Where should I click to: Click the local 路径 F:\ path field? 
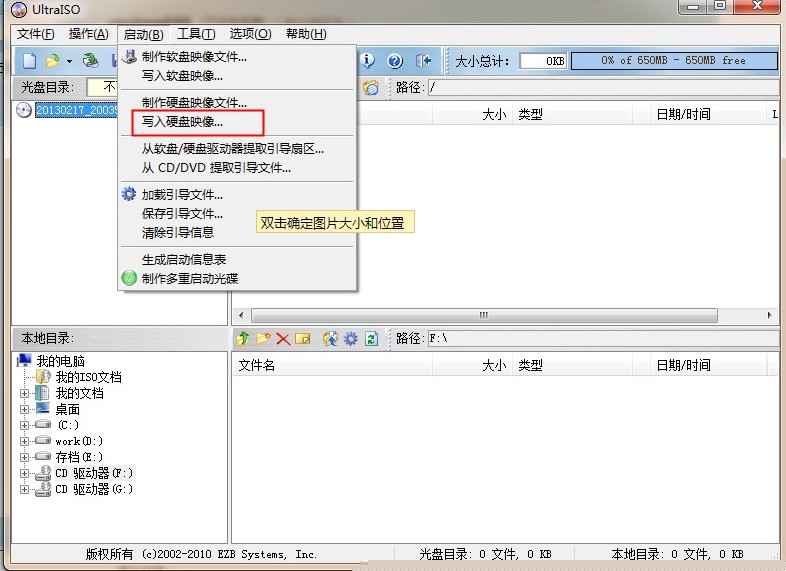click(x=604, y=338)
